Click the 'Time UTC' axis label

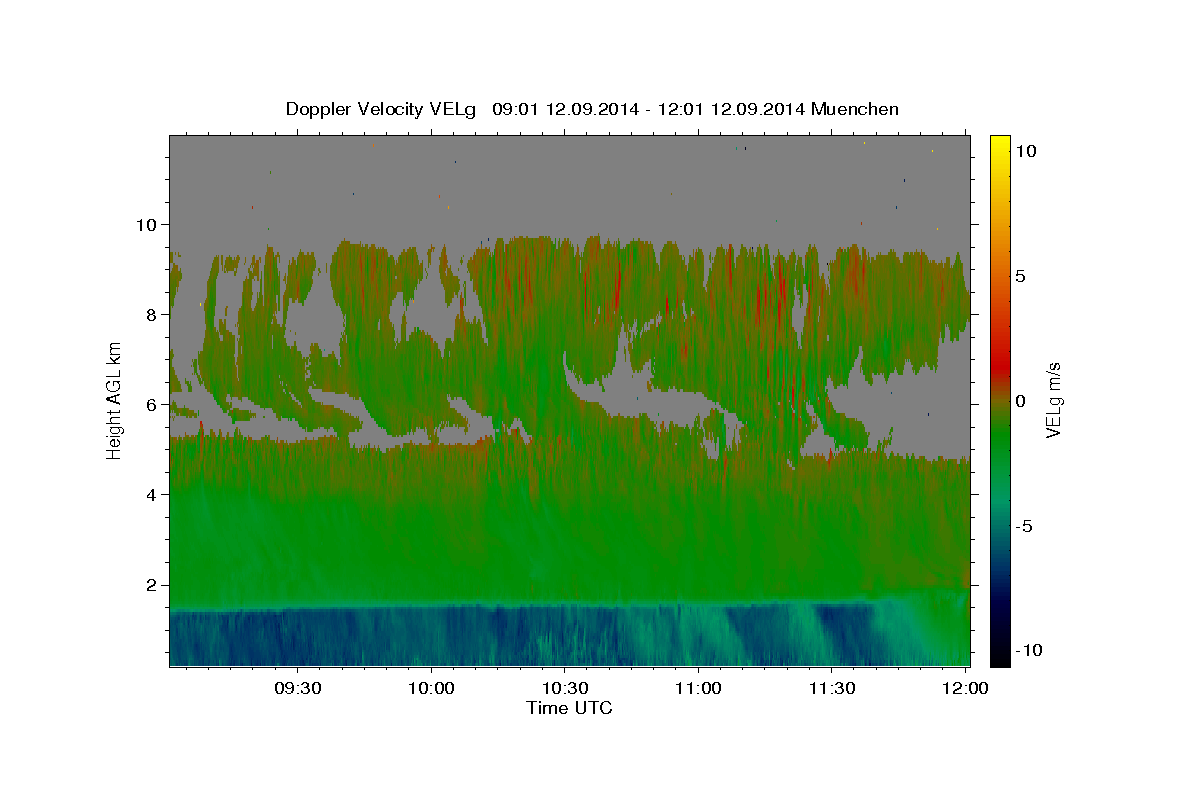tap(569, 708)
